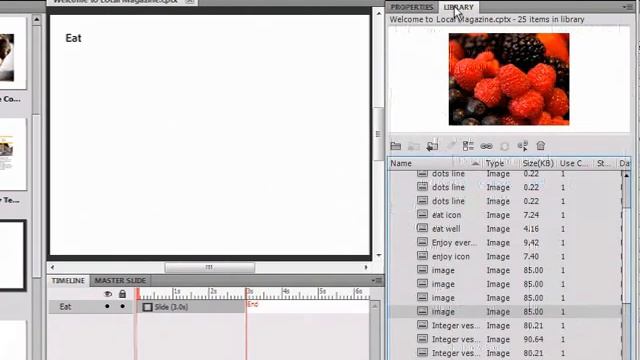This screenshot has height=360, width=640.
Task: Click the stage vertical scroll up arrow
Action: tap(378, 13)
